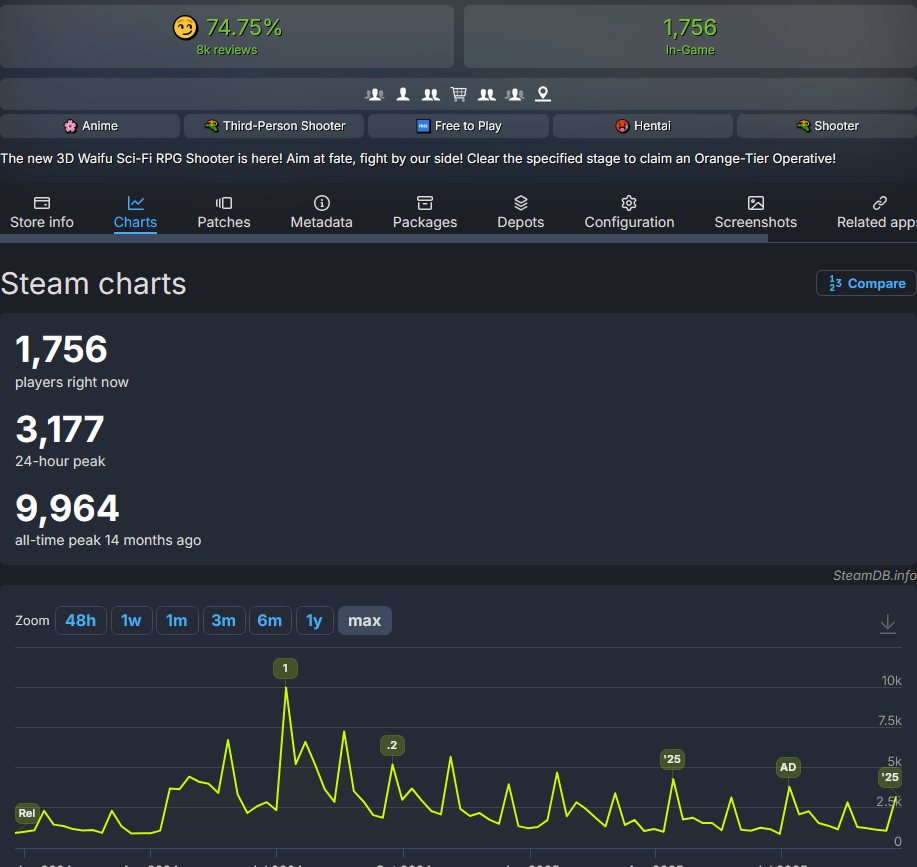Image resolution: width=917 pixels, height=867 pixels.
Task: Set chart zoom to 1y
Action: [314, 621]
